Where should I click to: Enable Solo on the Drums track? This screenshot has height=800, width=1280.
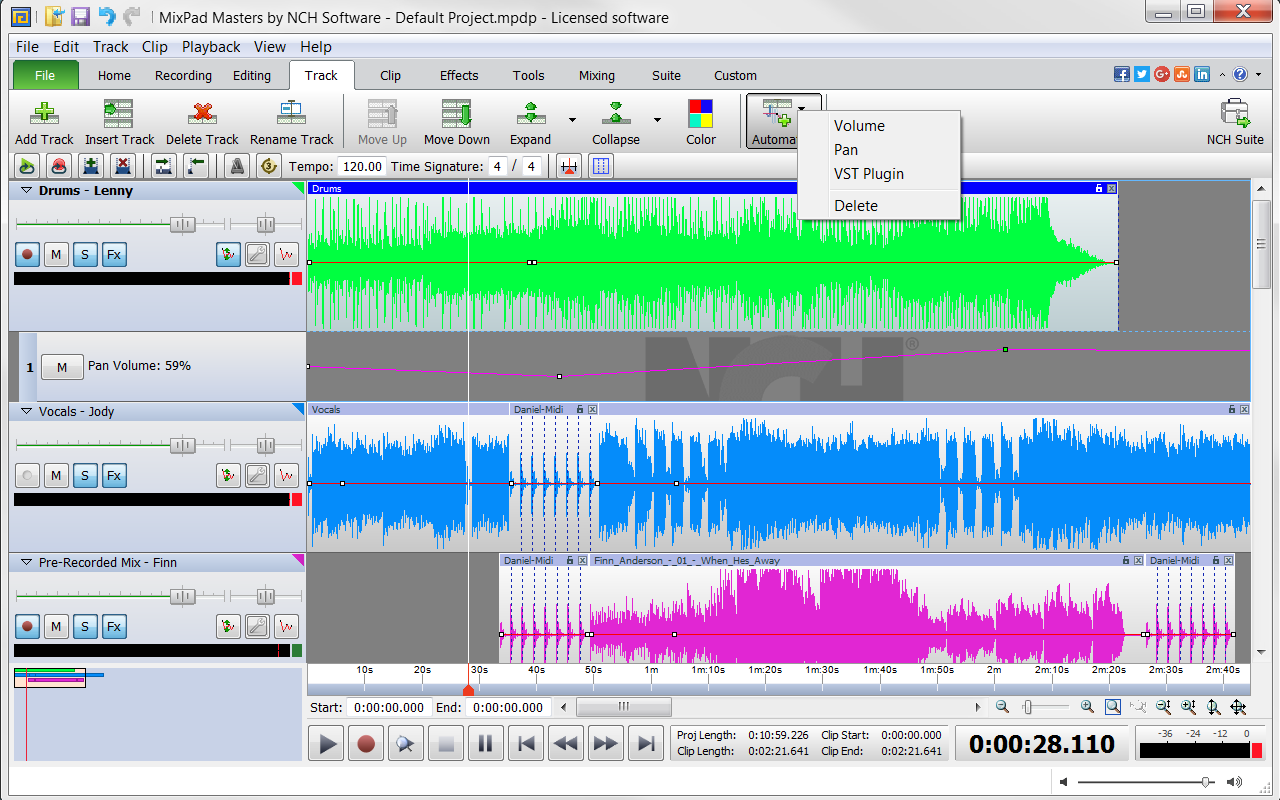point(85,254)
